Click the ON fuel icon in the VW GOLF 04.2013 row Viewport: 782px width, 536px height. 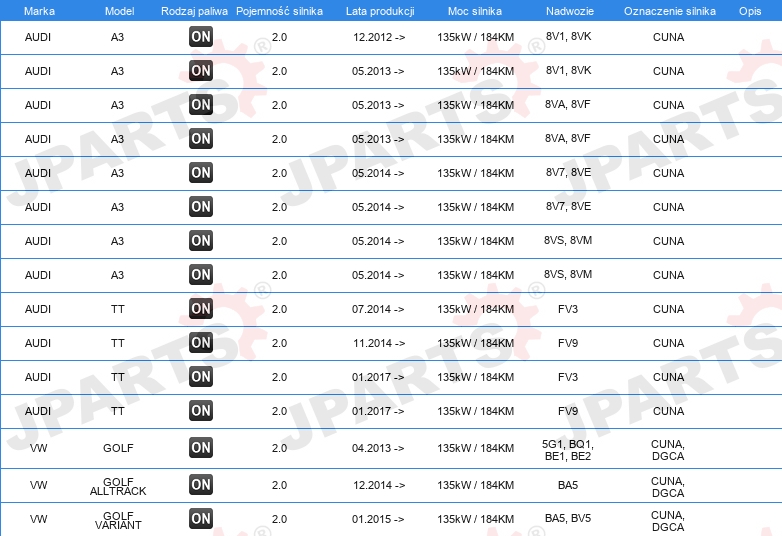pos(201,447)
